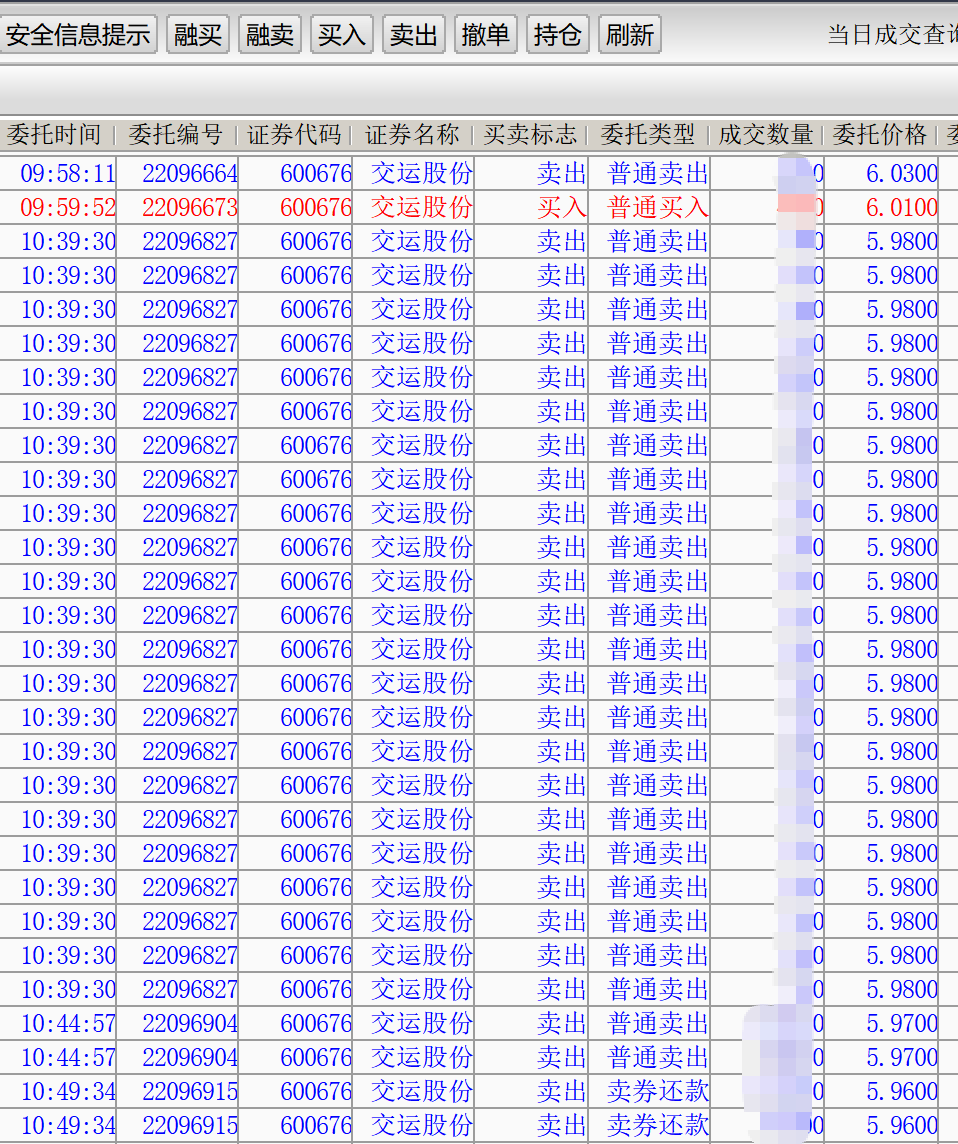Viewport: 958px width, 1144px height.
Task: Click 普通卖出 in the 22096664 row
Action: tap(658, 174)
